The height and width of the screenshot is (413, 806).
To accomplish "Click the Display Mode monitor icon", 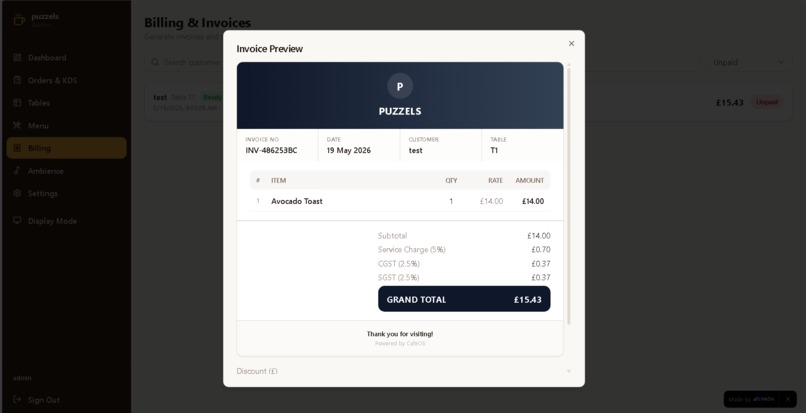I will point(17,221).
